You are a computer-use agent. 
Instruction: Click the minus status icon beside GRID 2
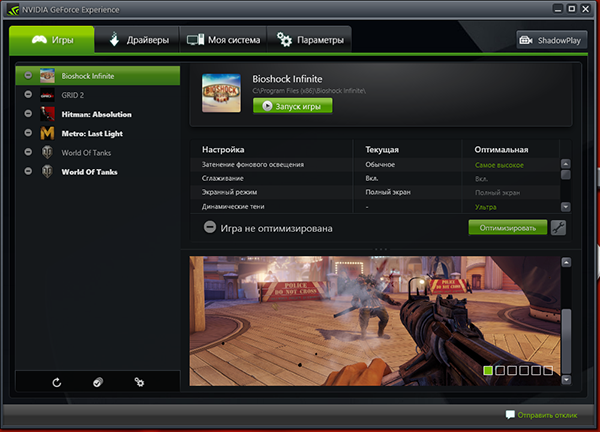28,94
